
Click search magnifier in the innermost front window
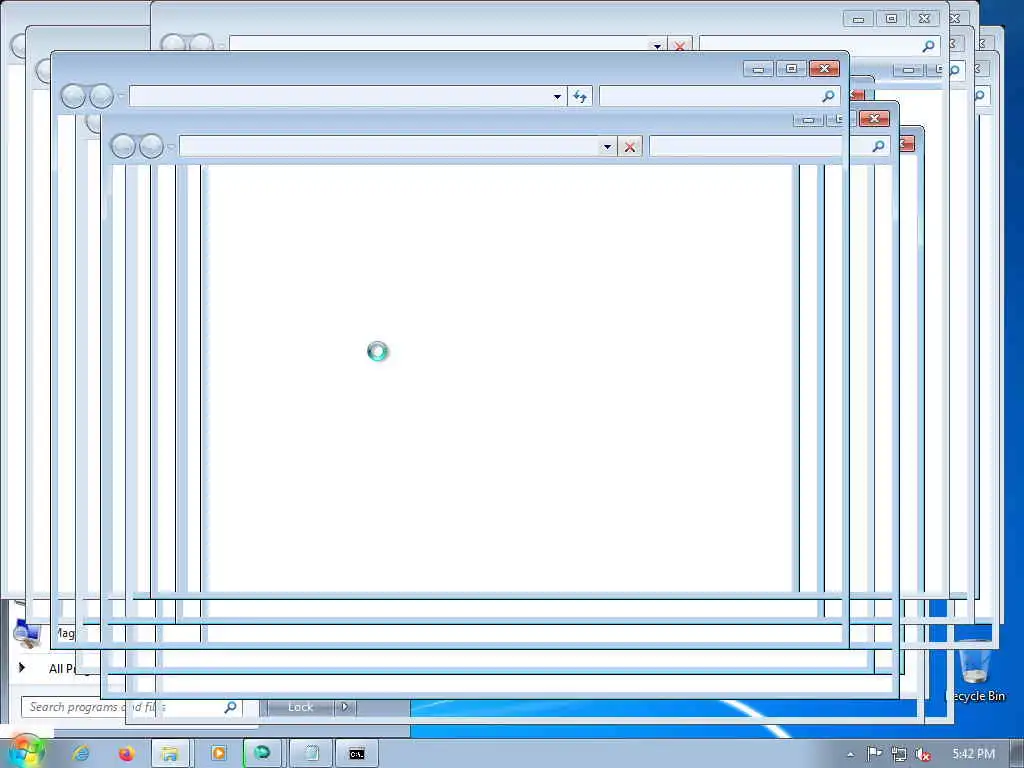pos(878,146)
